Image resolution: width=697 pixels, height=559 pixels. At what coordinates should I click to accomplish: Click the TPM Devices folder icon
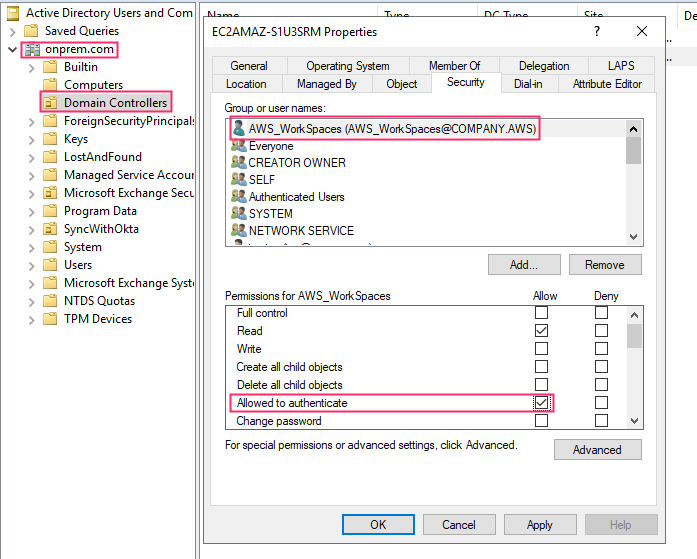pos(50,319)
